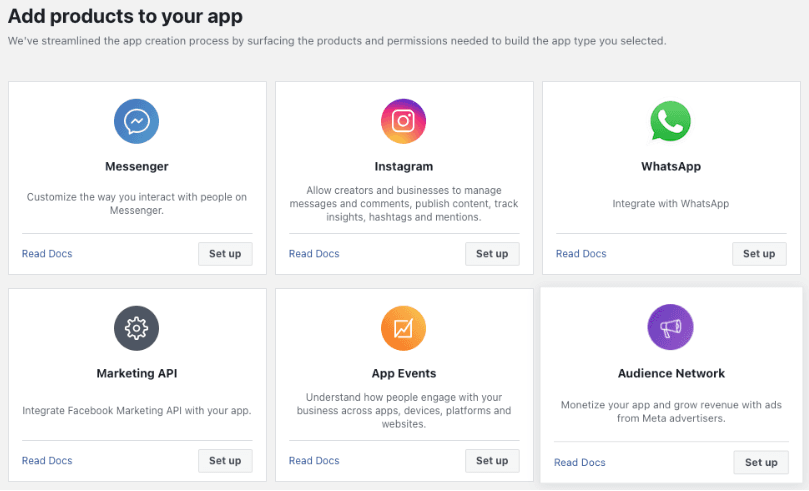Click the App Events chart icon
The width and height of the screenshot is (809, 491).
[x=403, y=328]
